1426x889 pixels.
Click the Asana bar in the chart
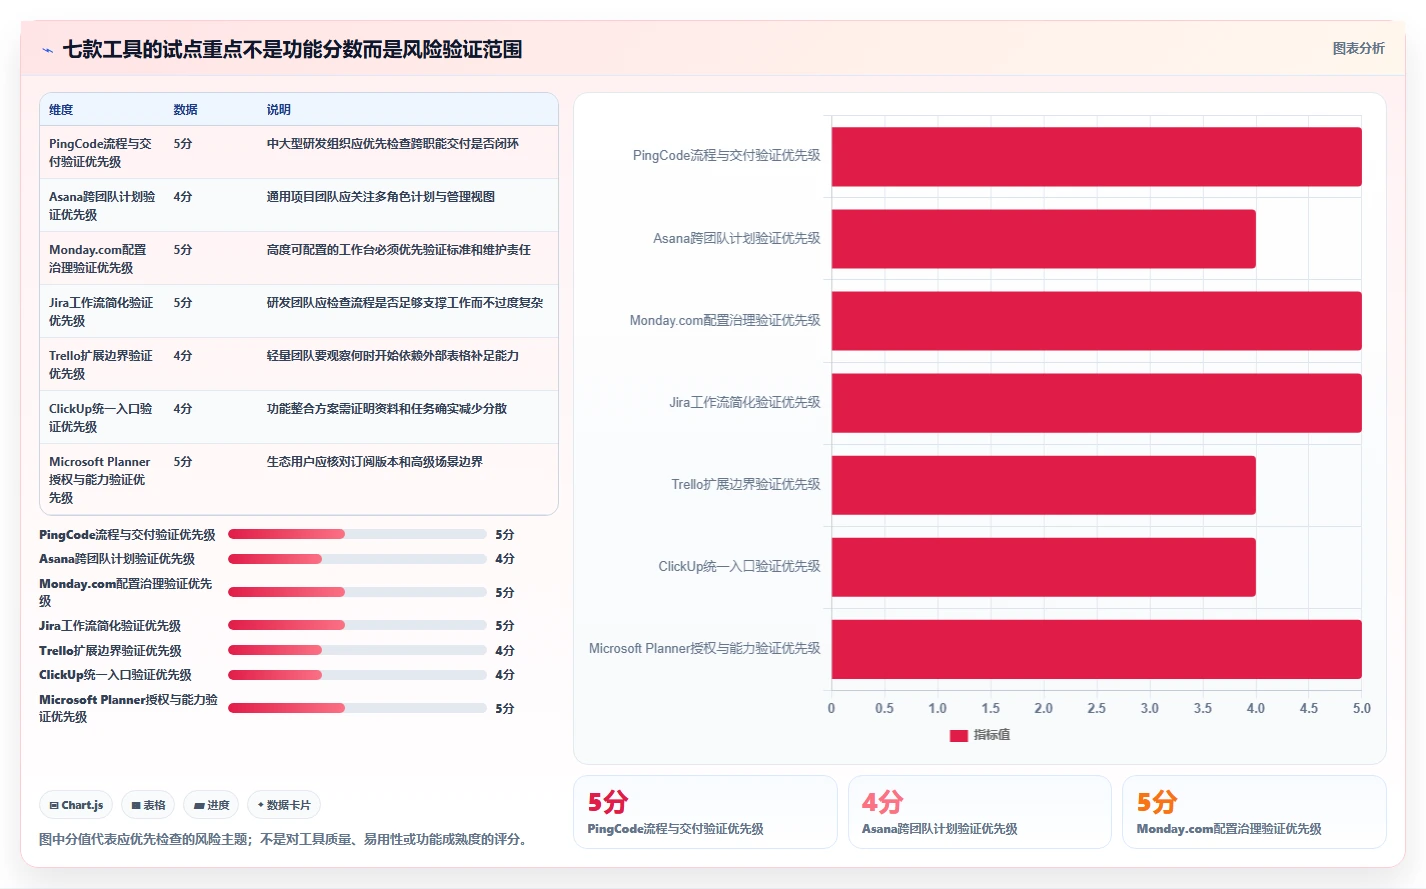[x=1043, y=239]
